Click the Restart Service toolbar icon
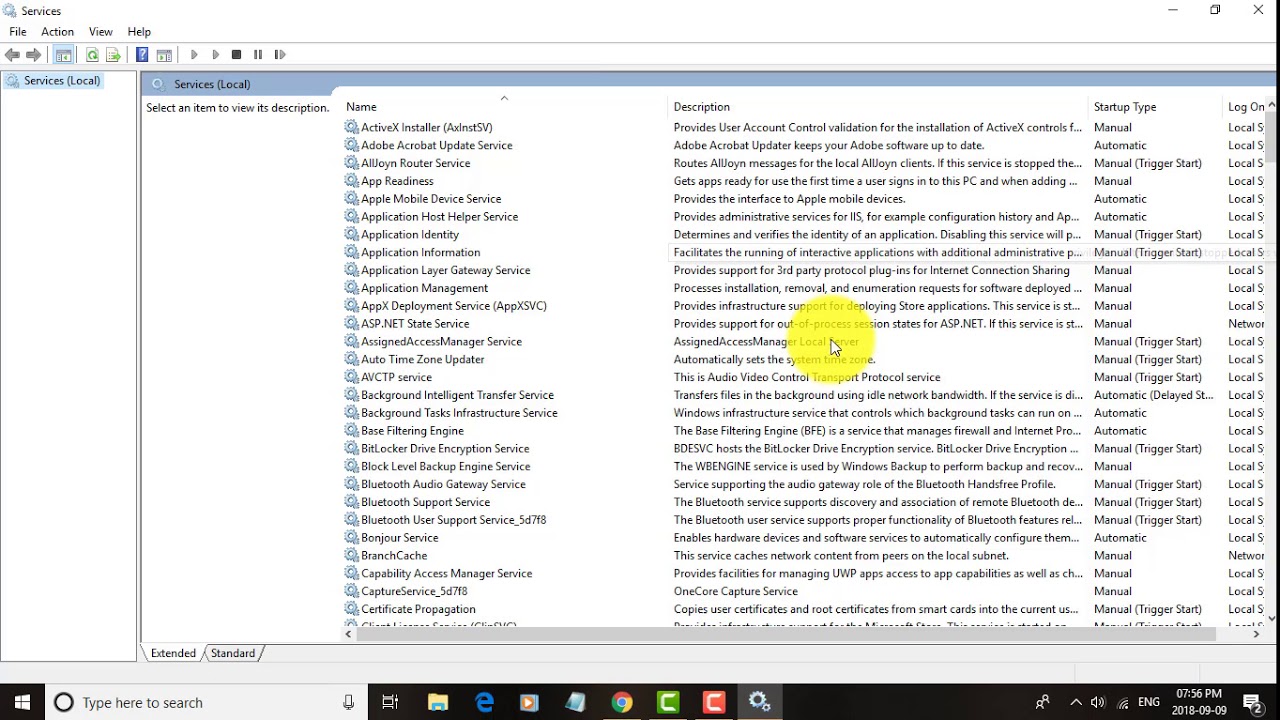 (280, 55)
